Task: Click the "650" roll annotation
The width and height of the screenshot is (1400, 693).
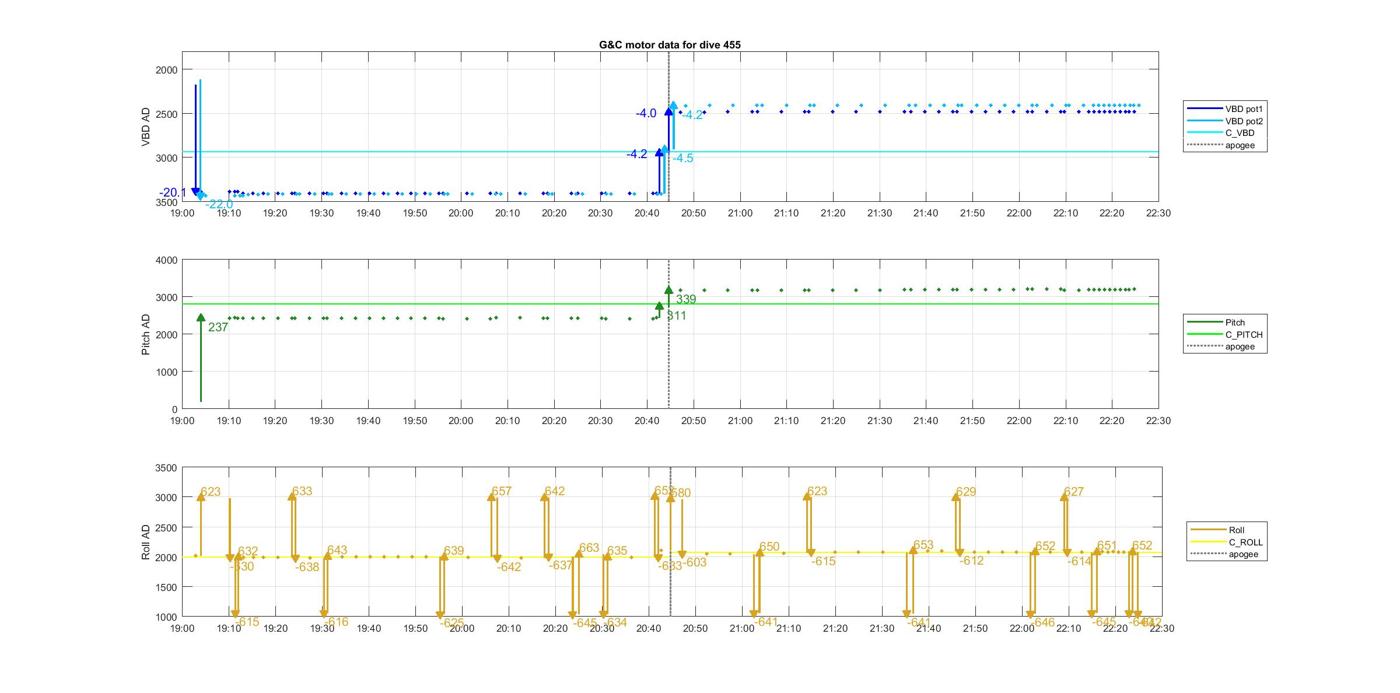Action: pyautogui.click(x=769, y=547)
